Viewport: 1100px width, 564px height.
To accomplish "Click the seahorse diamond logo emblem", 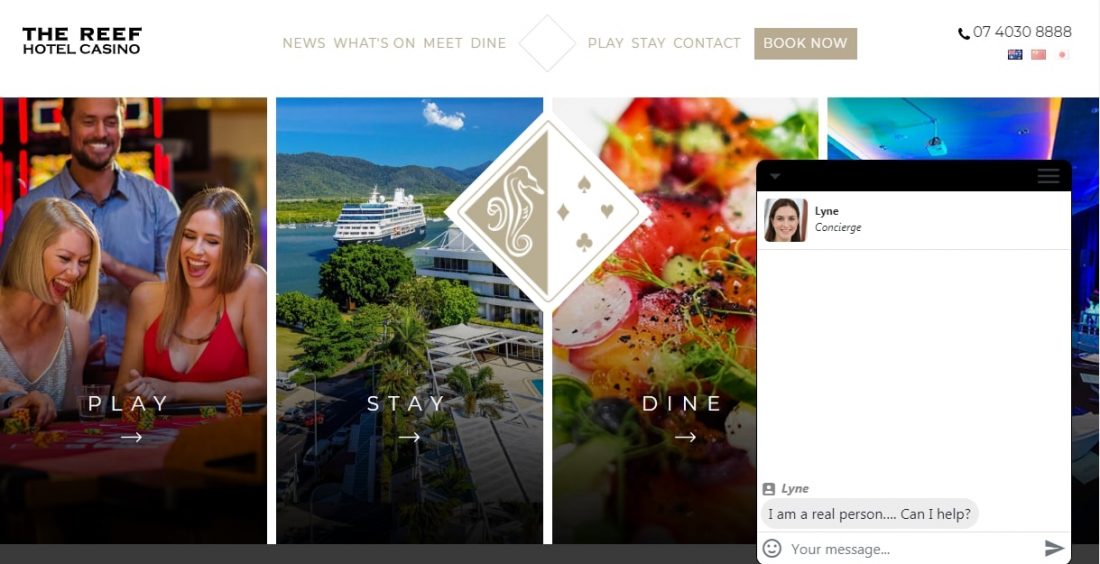I will (547, 211).
